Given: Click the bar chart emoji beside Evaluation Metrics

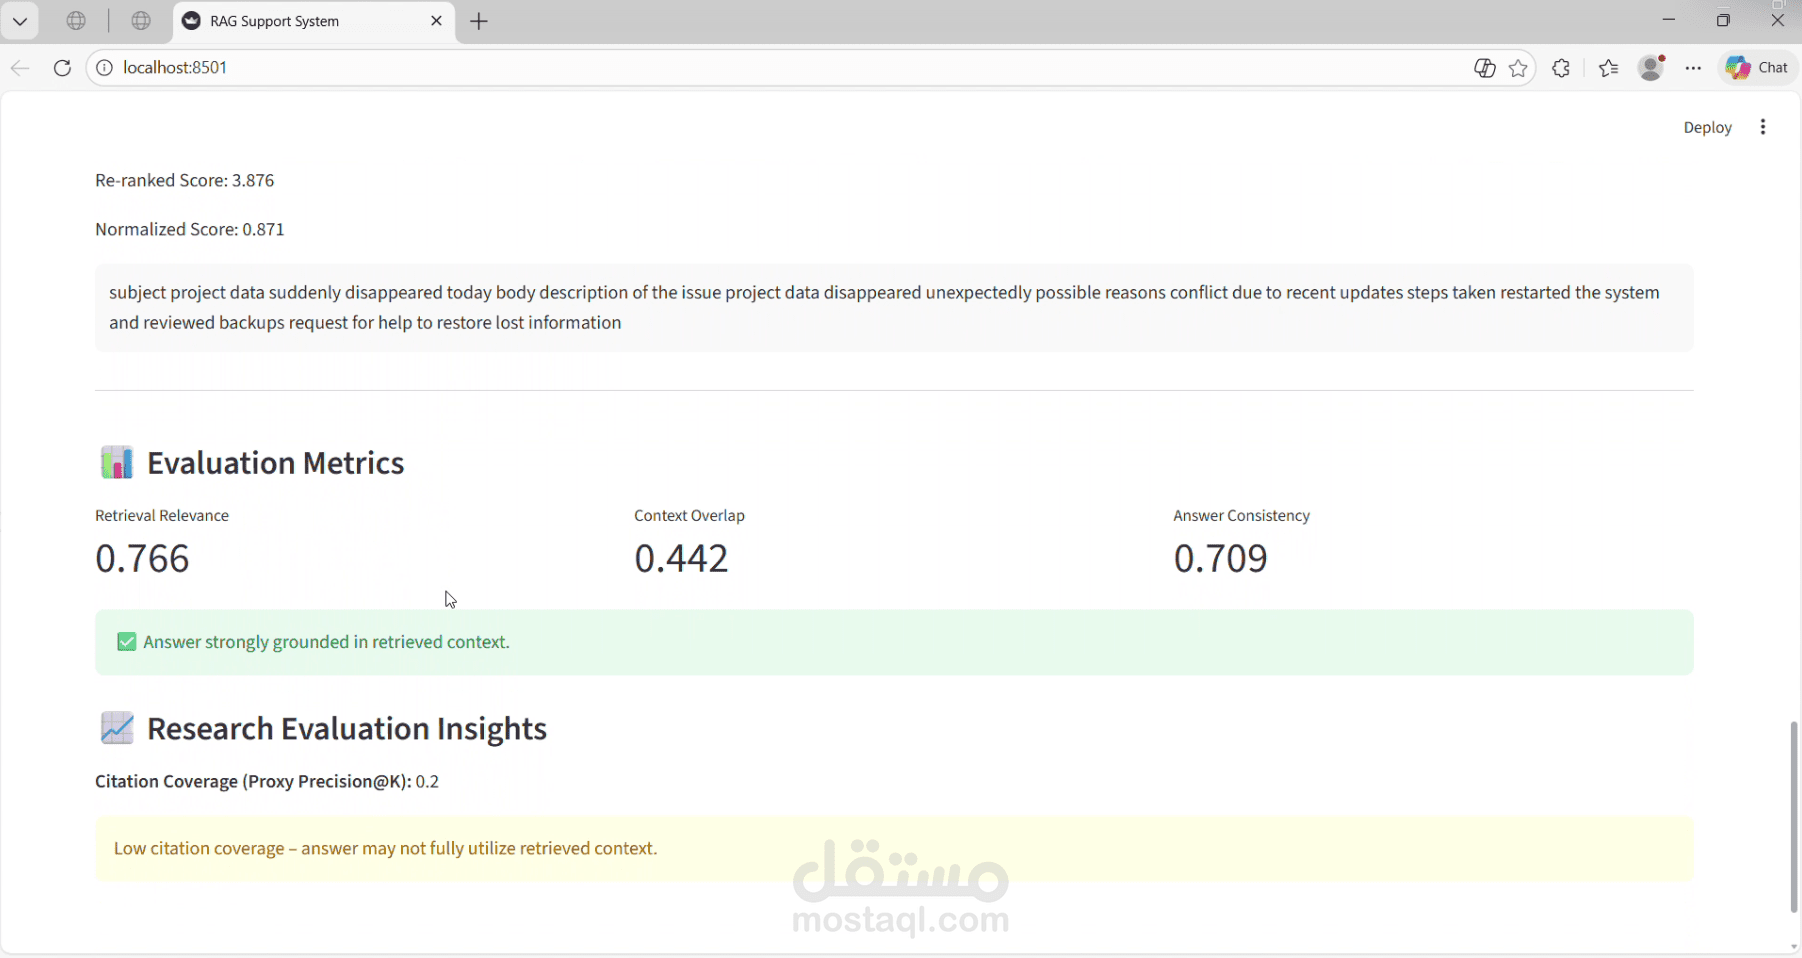Looking at the screenshot, I should click(117, 463).
